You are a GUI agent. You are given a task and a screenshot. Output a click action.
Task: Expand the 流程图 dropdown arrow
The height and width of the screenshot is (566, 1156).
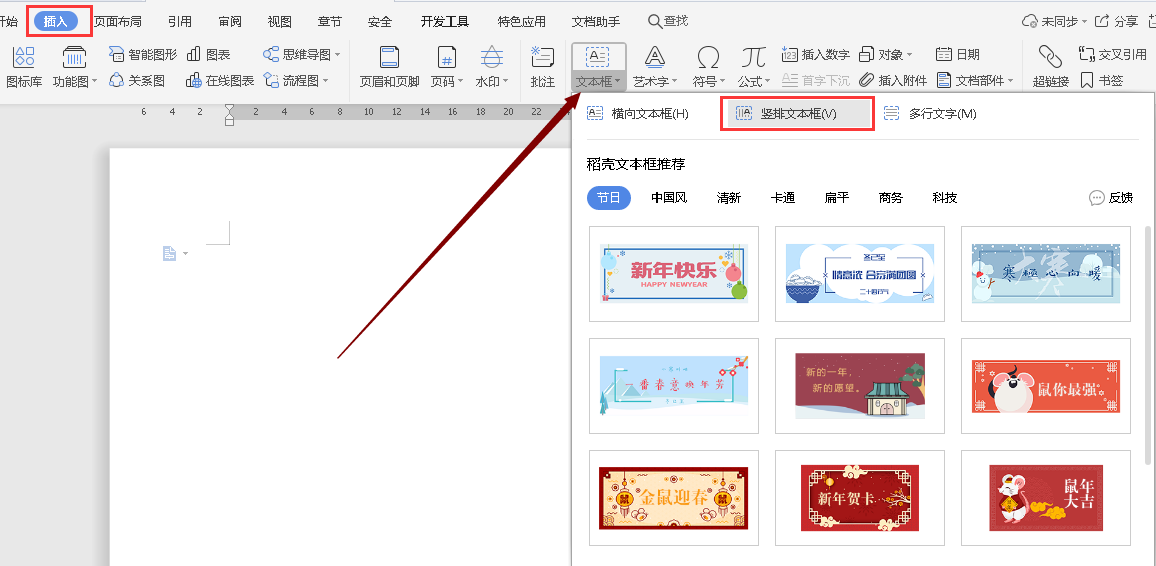coord(325,81)
